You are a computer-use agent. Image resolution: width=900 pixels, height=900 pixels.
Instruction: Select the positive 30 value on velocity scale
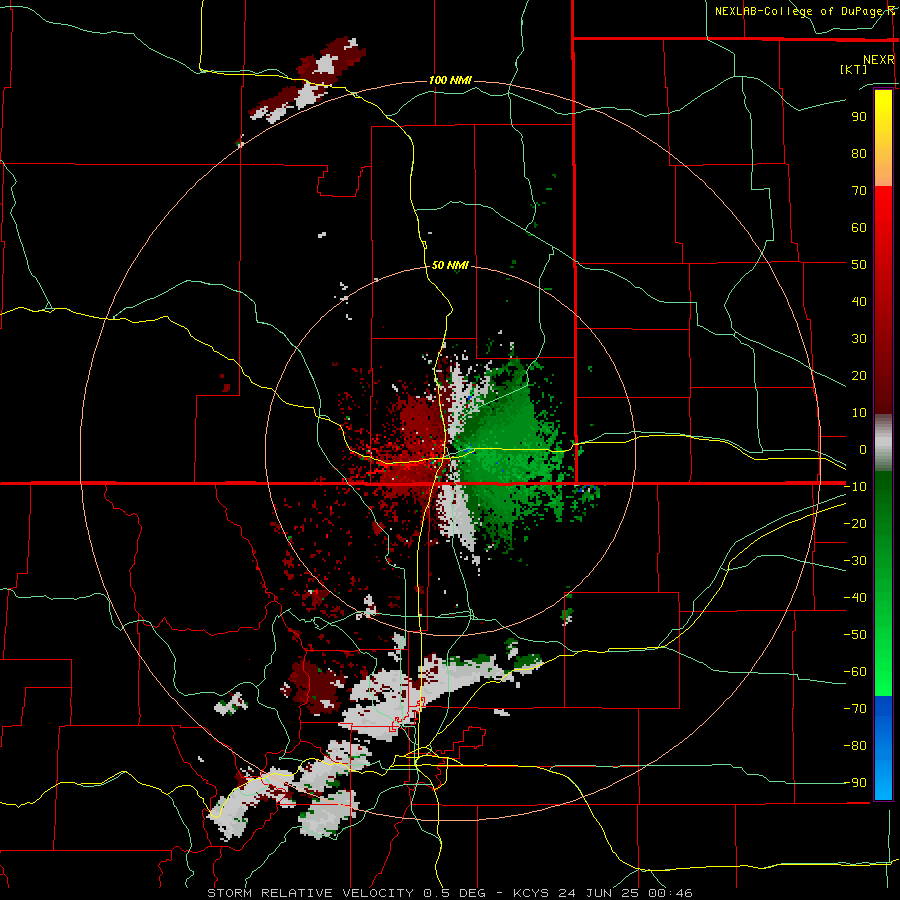pos(859,339)
